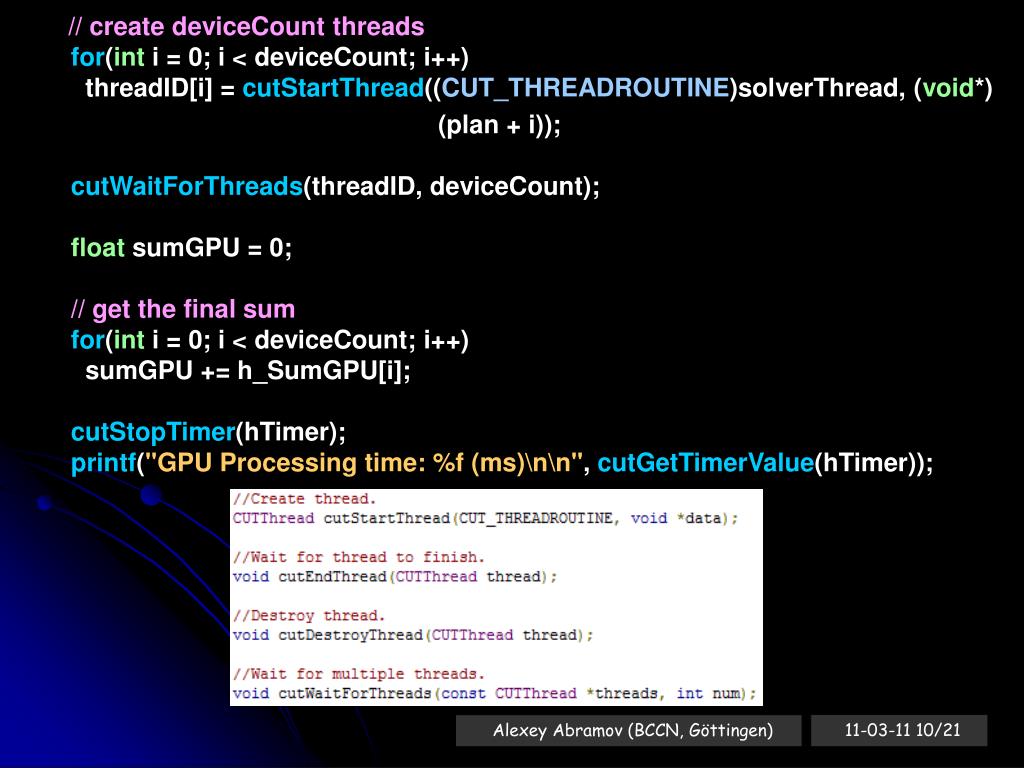1024x768 pixels.
Task: Click the "void cutEndThread" declaration line
Action: click(395, 577)
